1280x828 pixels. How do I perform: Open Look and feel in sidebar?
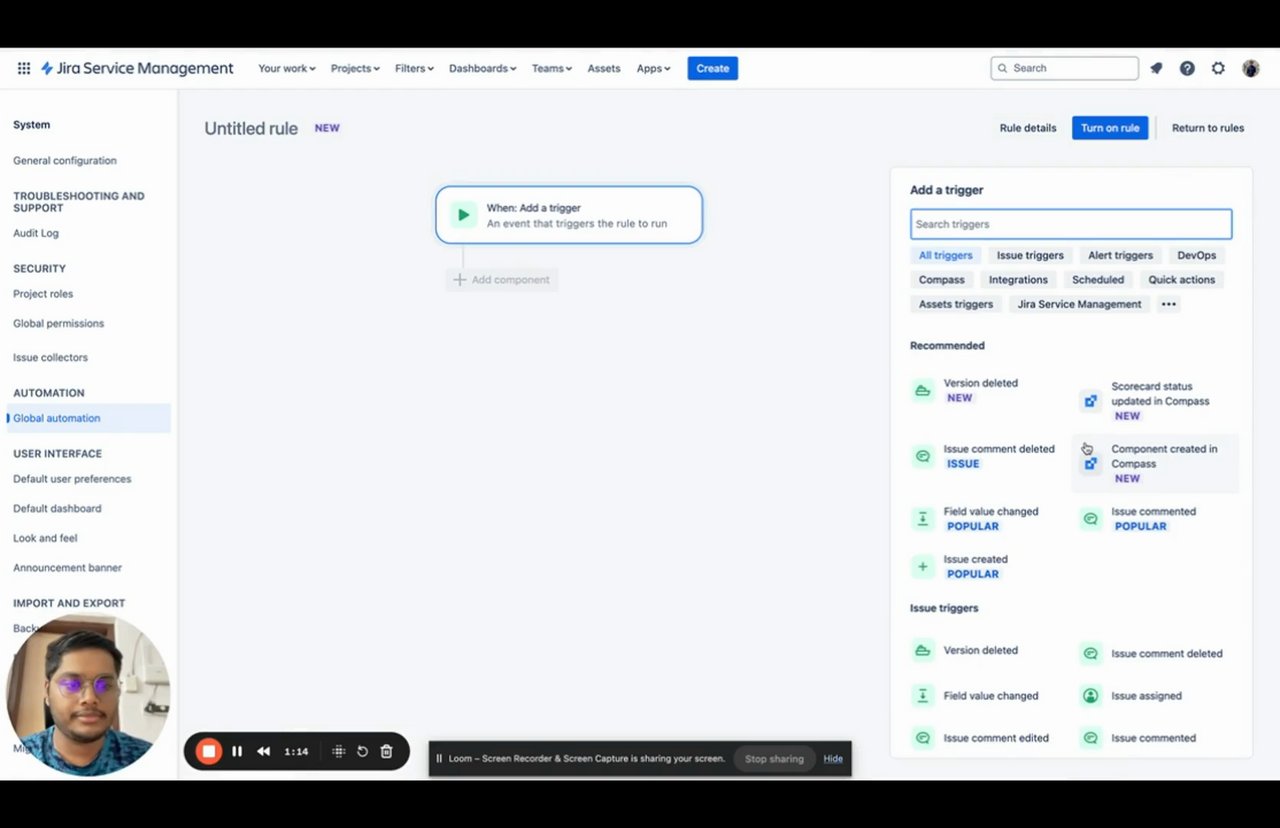45,538
